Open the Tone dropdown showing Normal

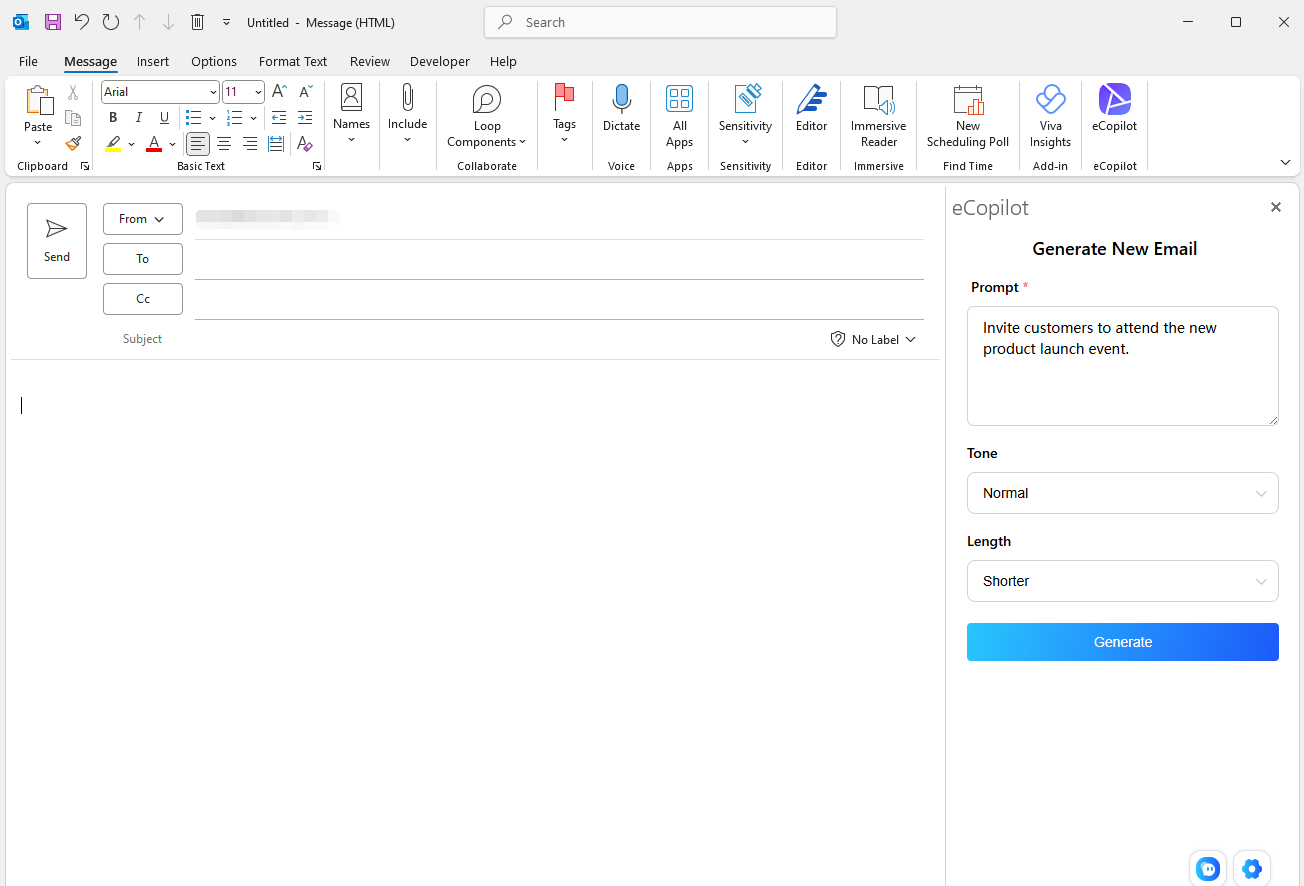(x=1122, y=493)
